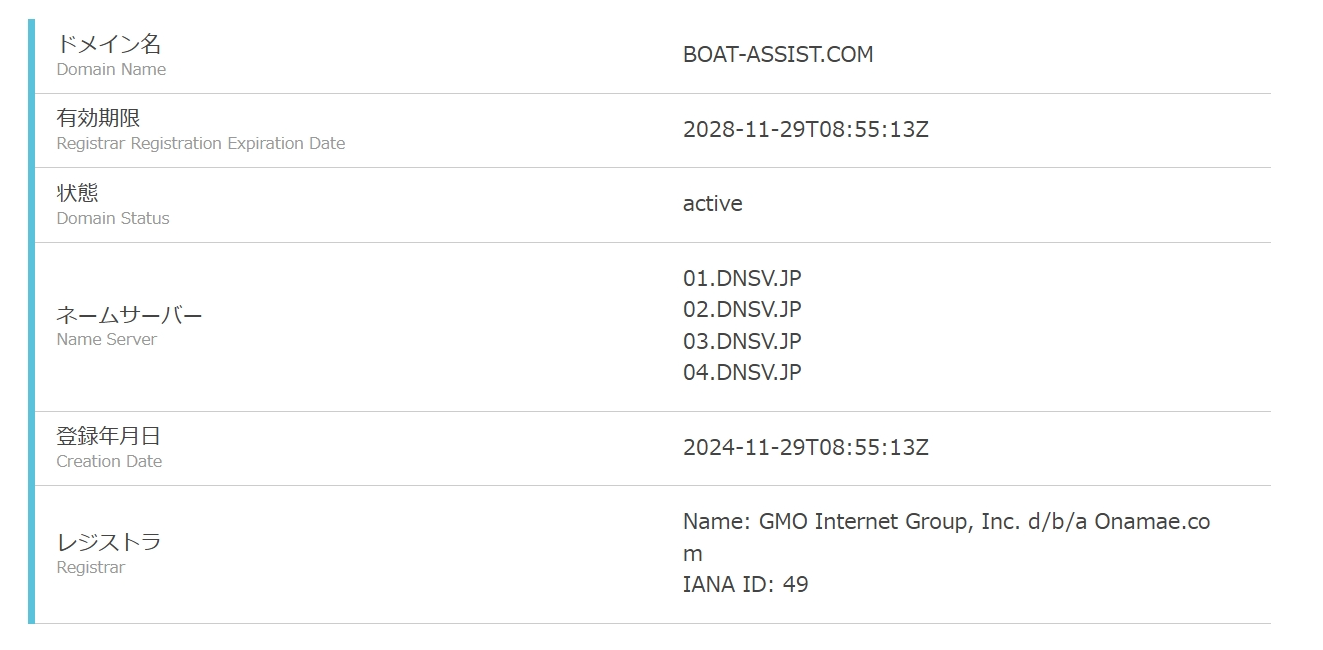
Task: Click the ドメイン名 row label
Action: pyautogui.click(x=108, y=44)
